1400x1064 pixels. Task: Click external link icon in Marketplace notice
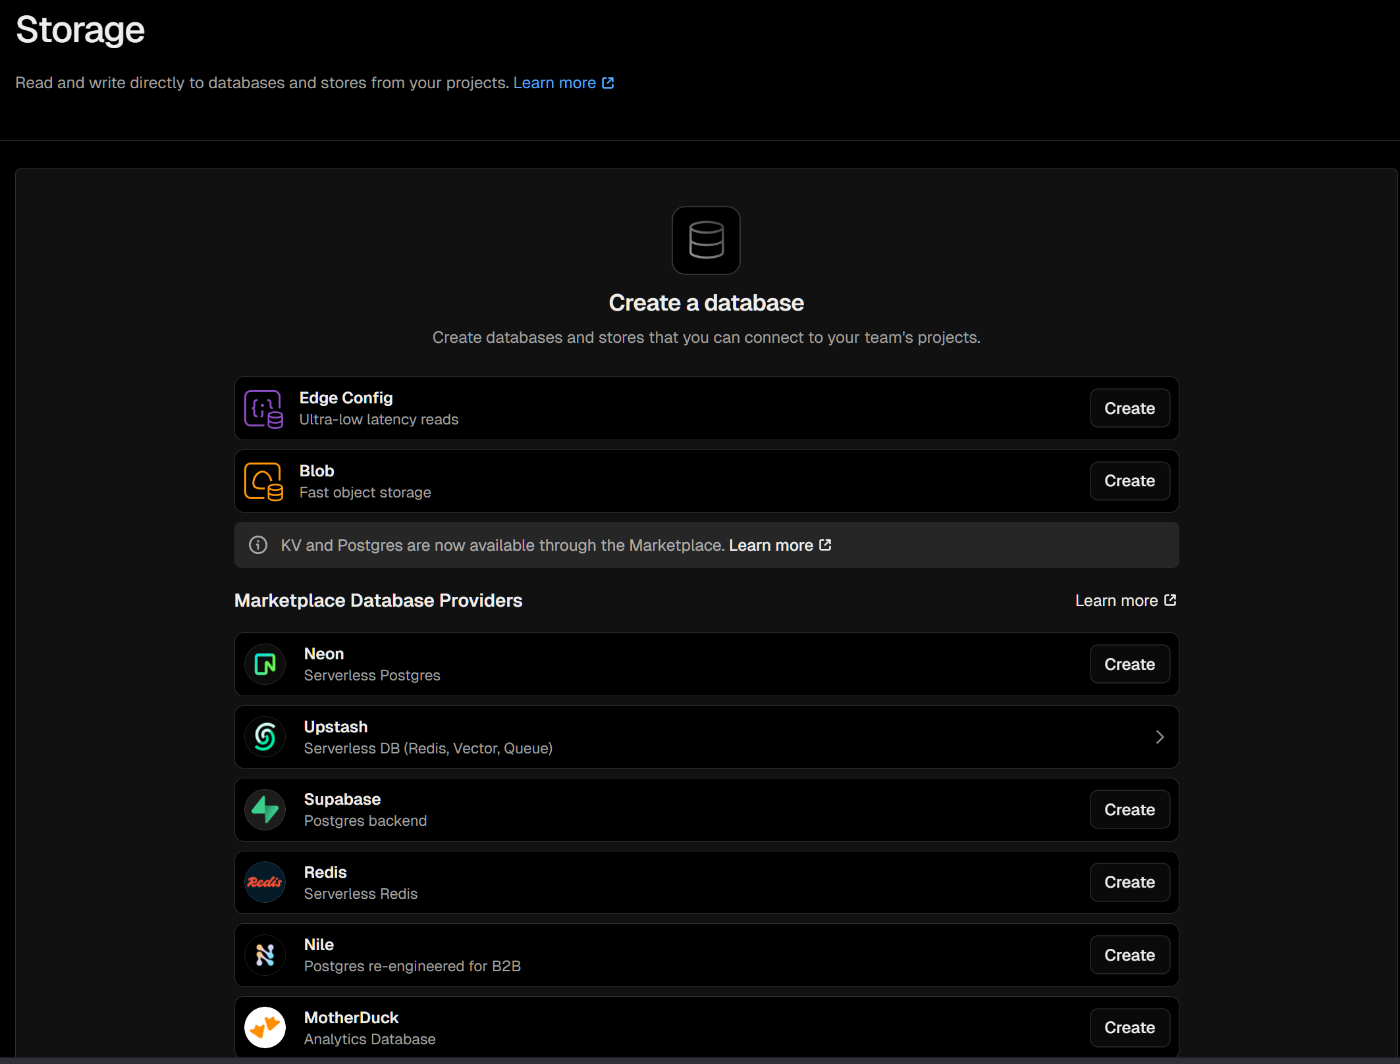(x=825, y=545)
